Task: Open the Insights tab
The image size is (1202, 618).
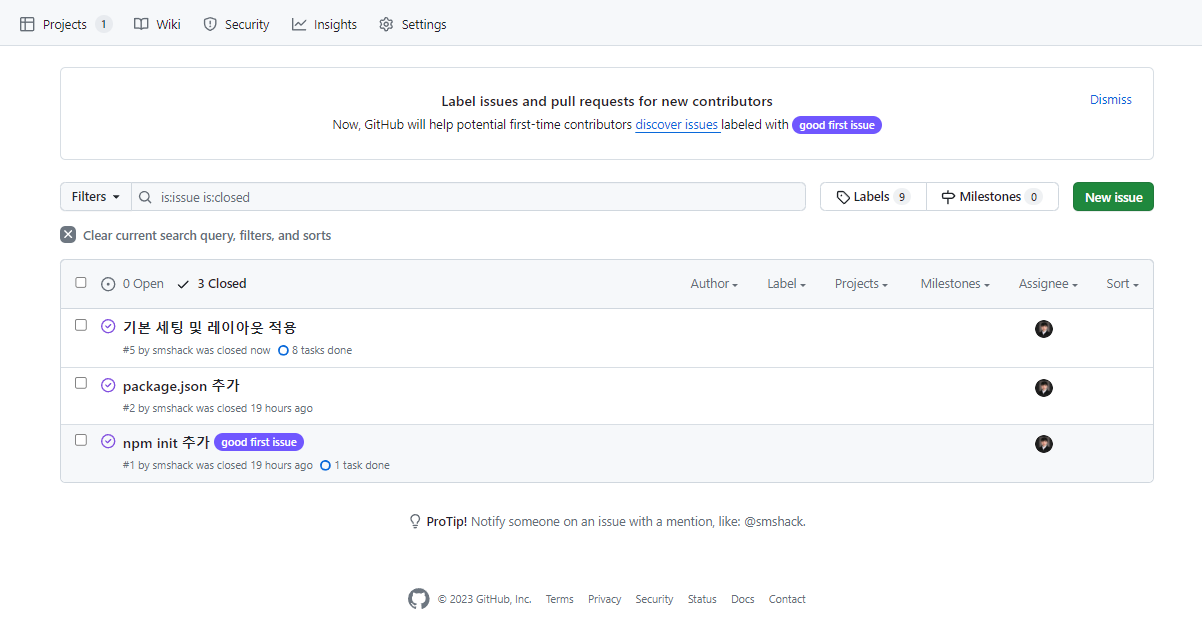Action: [324, 24]
